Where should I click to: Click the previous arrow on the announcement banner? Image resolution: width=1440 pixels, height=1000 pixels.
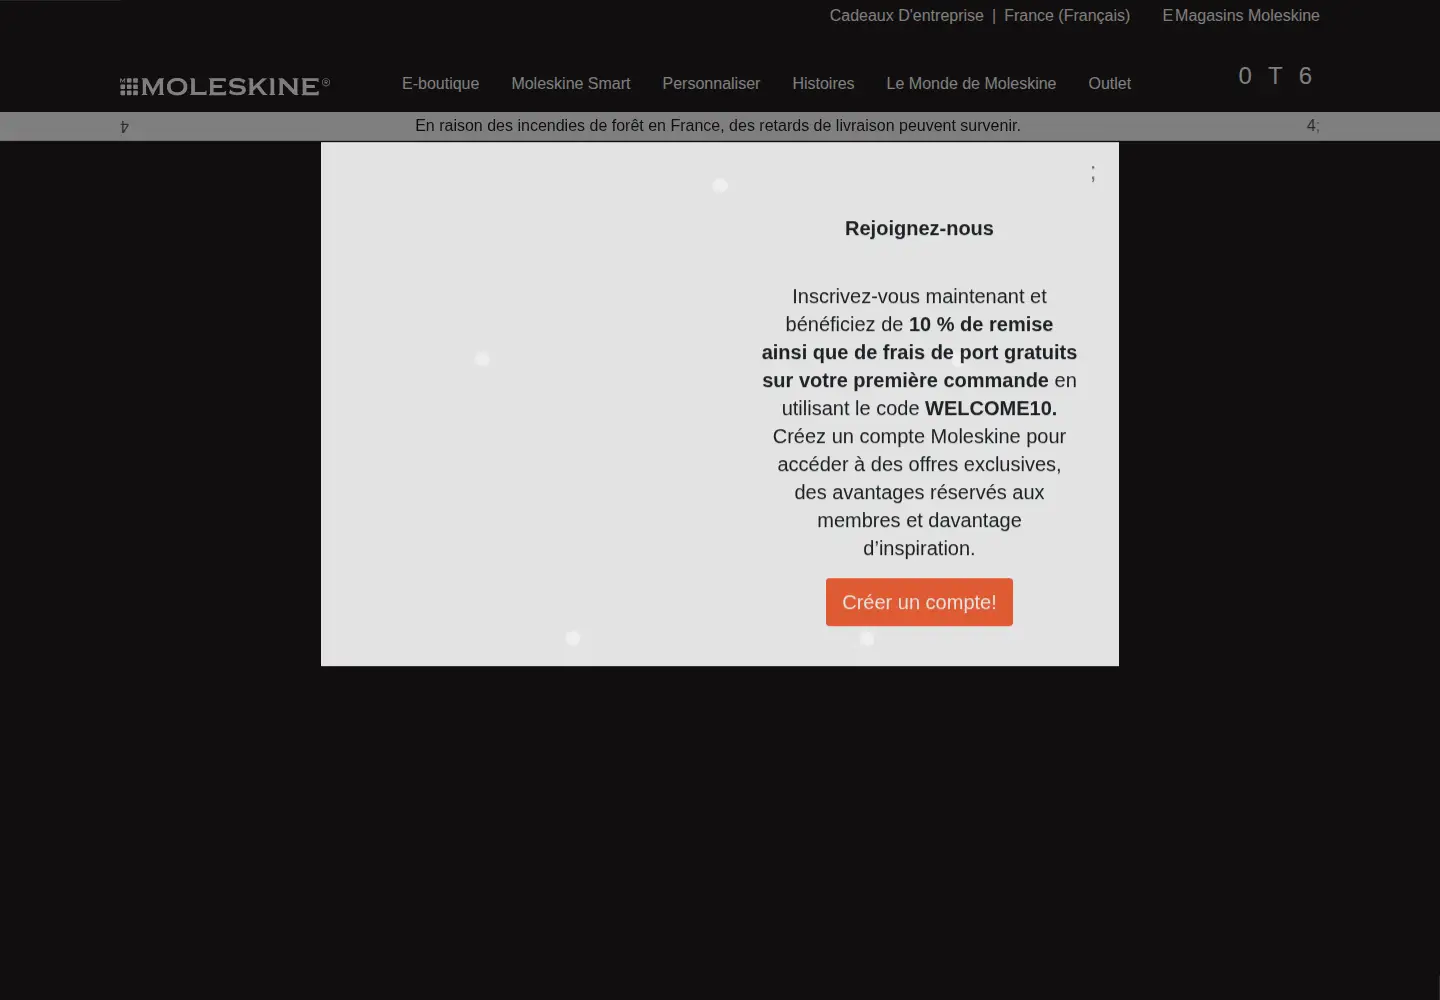click(124, 126)
